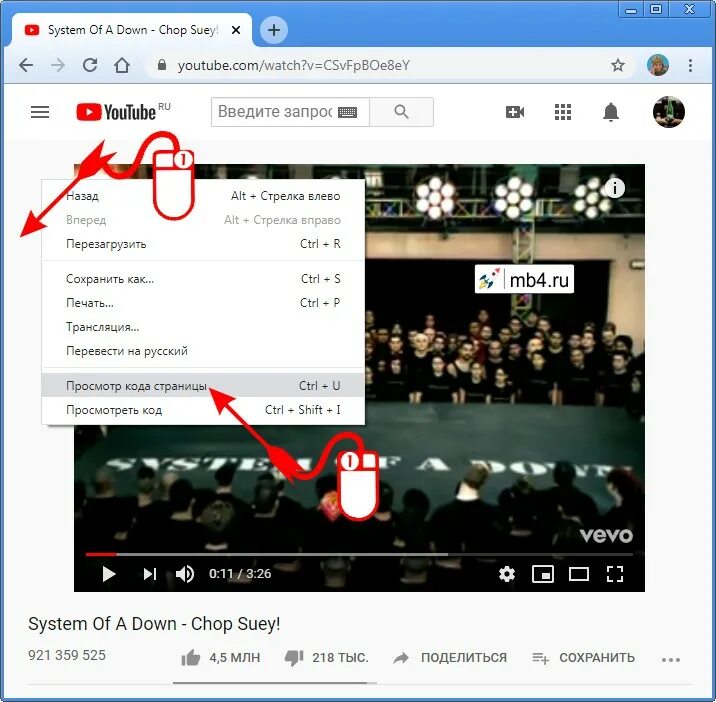
Task: Skip to the next video
Action: tap(150, 574)
